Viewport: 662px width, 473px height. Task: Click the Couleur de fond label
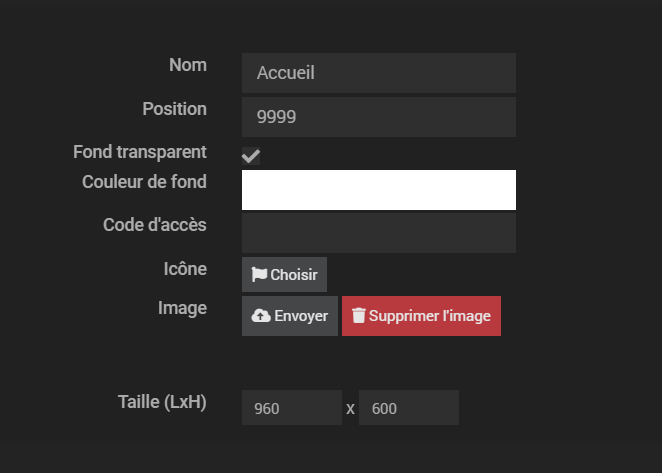click(x=144, y=182)
